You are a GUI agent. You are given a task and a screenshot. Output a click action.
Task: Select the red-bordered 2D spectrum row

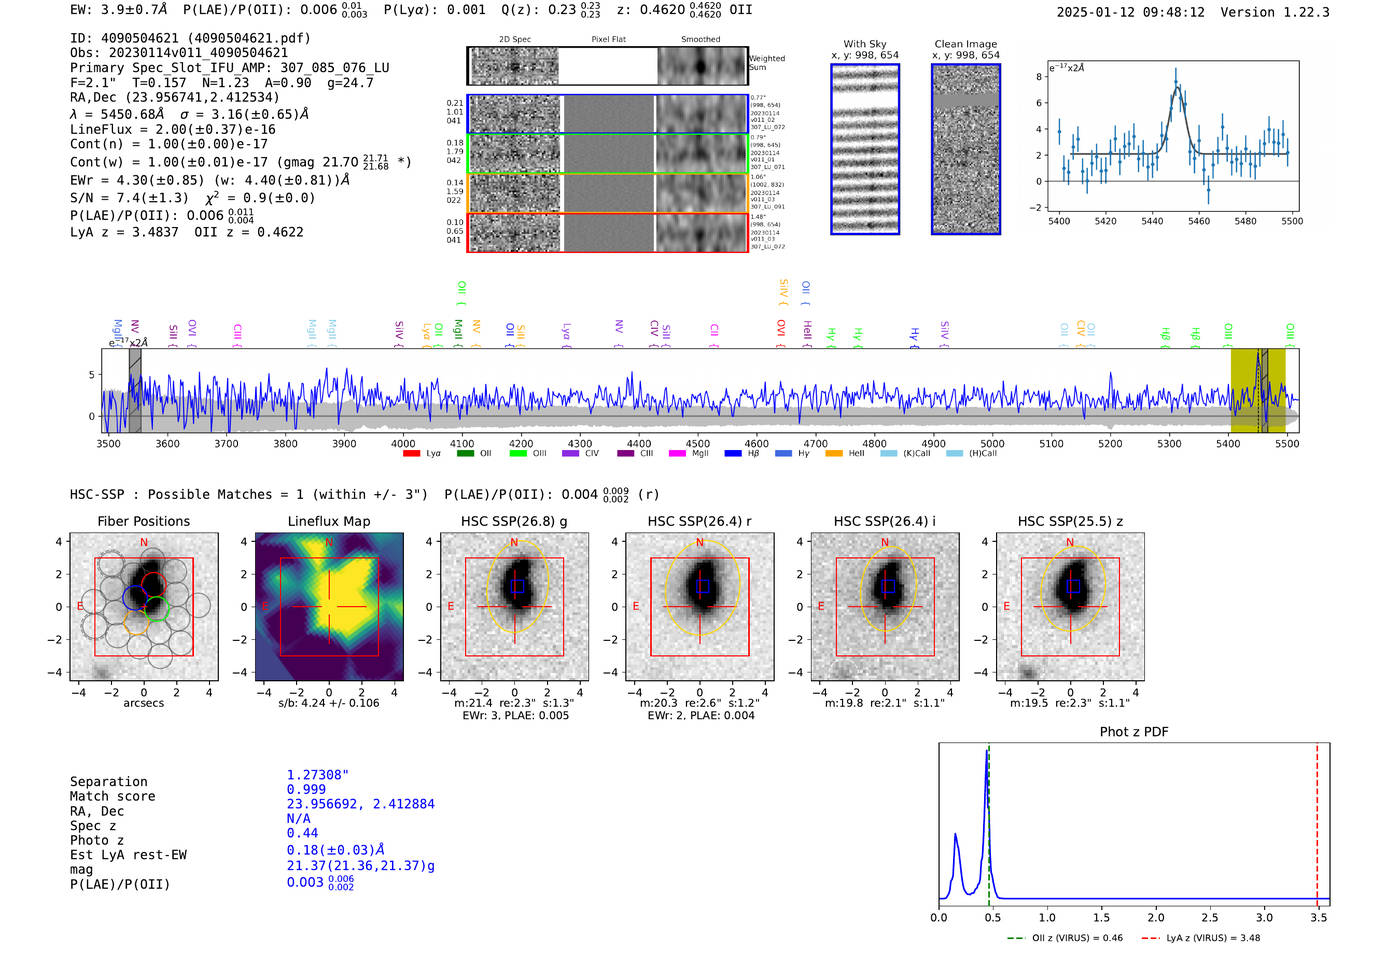pos(608,232)
